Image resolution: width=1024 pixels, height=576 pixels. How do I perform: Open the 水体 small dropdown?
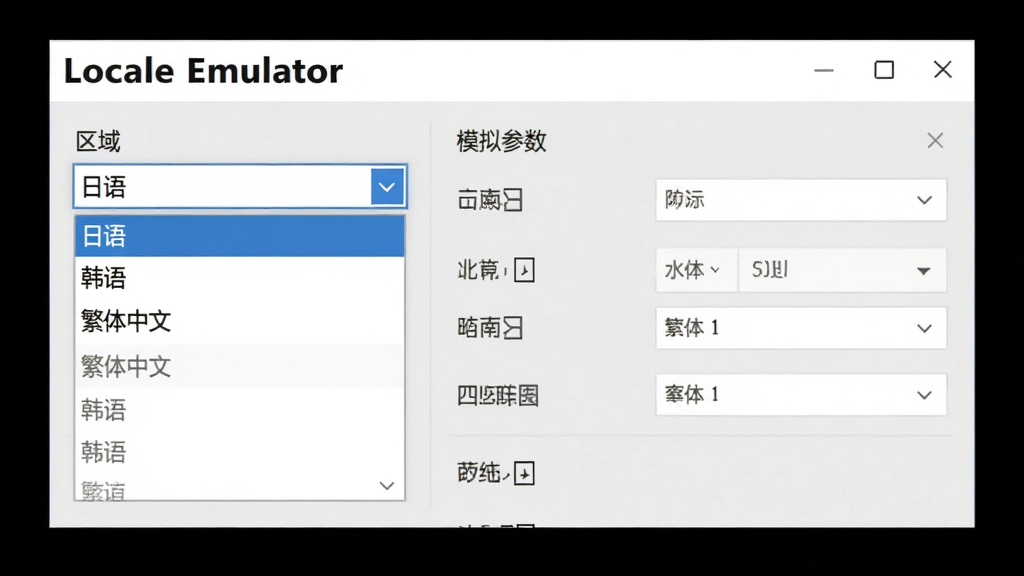click(696, 270)
